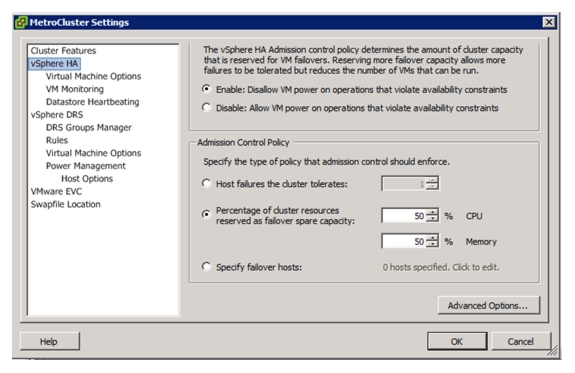
Task: Select Enable admission control radio button
Action: 206,89
